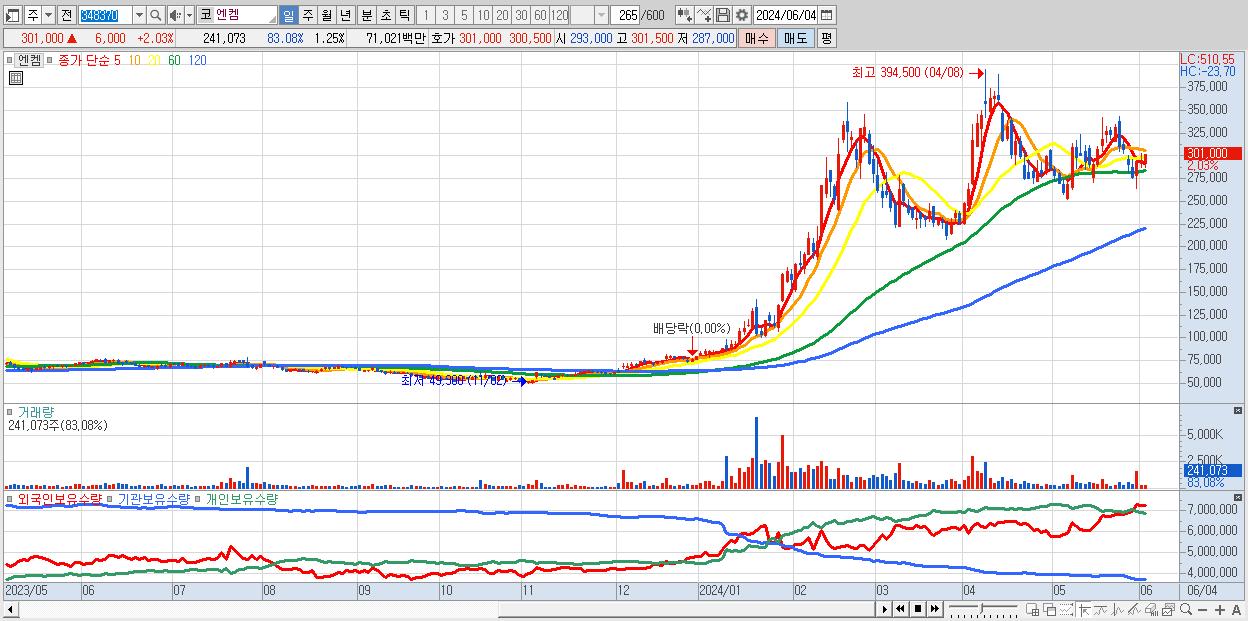Edit the stock code field 348370
This screenshot has height=621, width=1248.
(x=105, y=15)
